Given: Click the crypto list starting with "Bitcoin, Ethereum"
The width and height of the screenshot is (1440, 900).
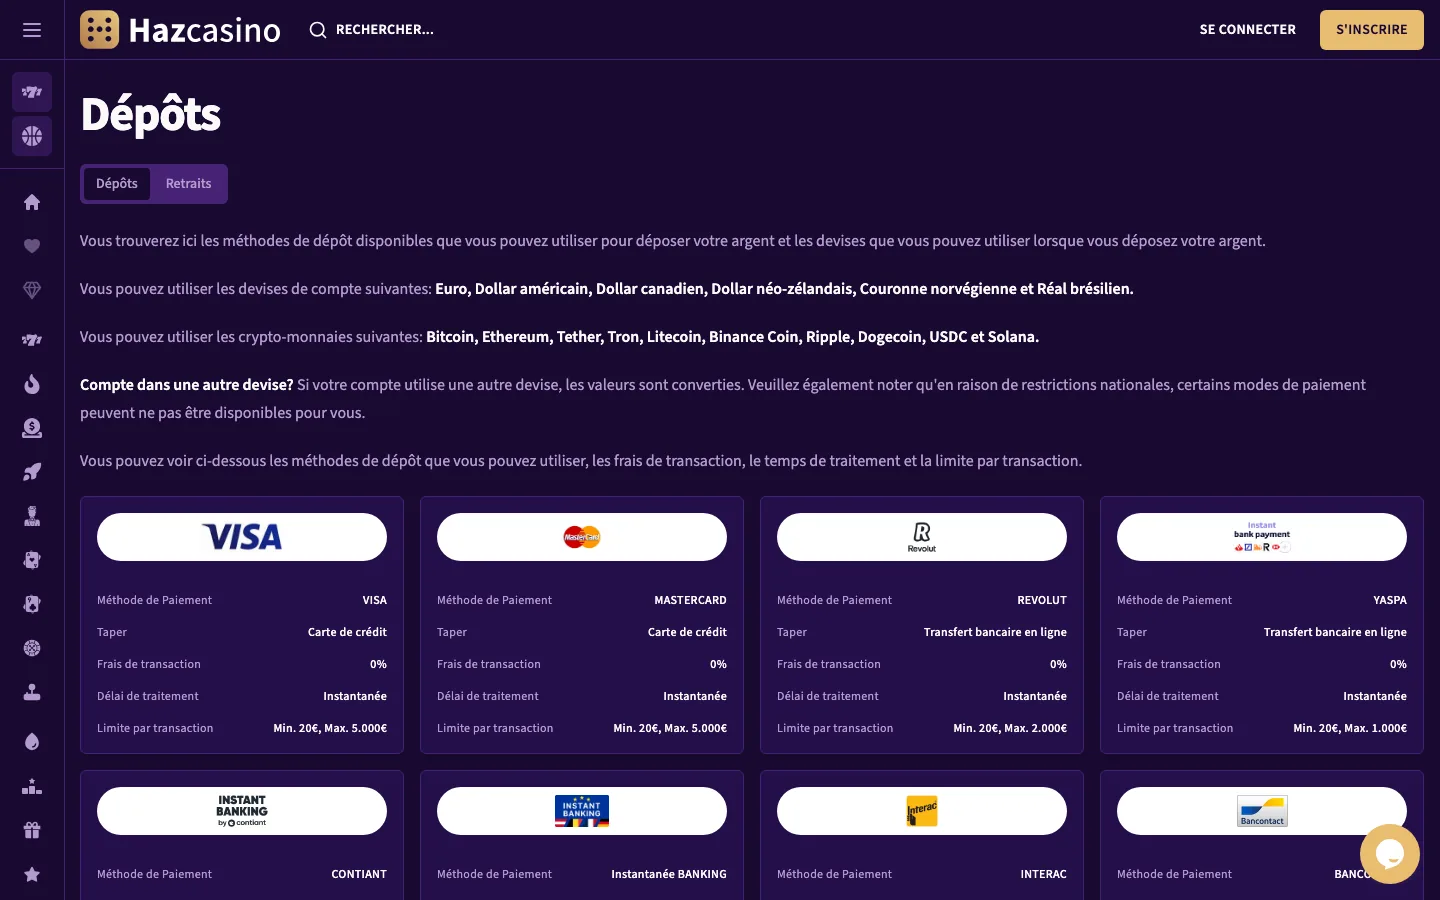Looking at the screenshot, I should pos(733,337).
